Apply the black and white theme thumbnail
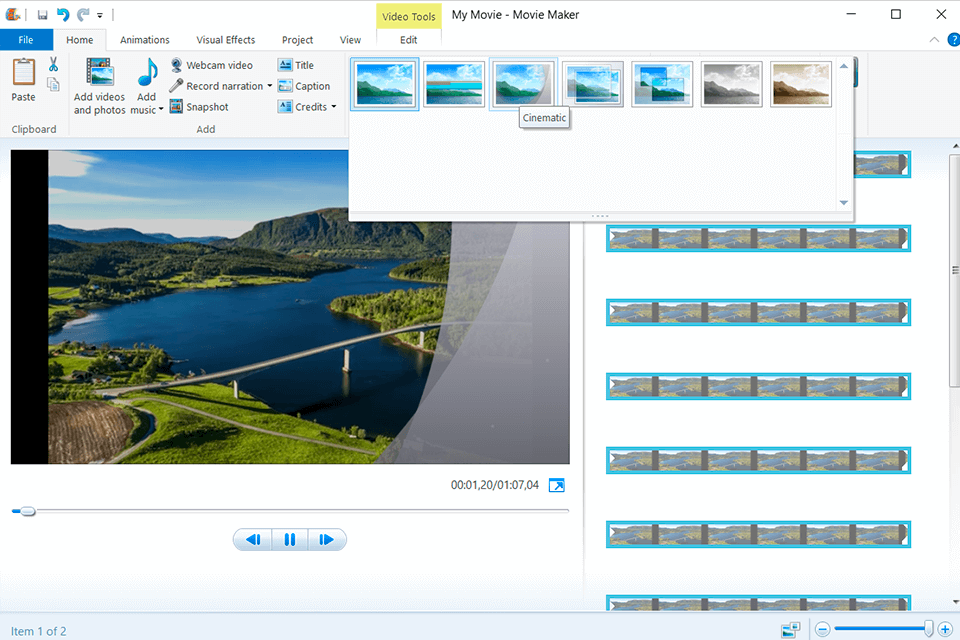This screenshot has width=960, height=640. (x=731, y=84)
